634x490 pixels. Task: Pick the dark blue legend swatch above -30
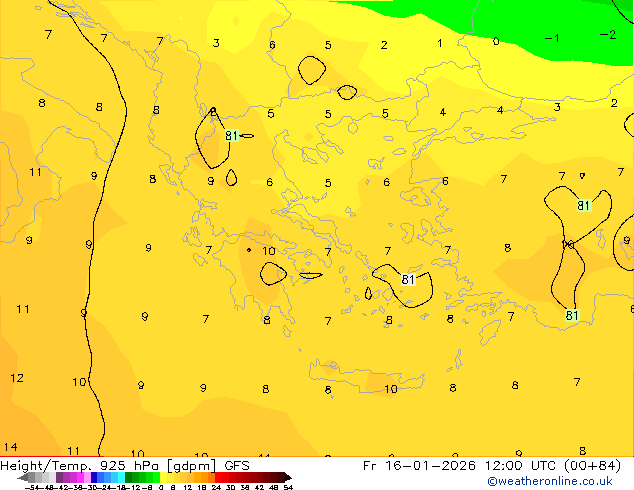coord(94,477)
